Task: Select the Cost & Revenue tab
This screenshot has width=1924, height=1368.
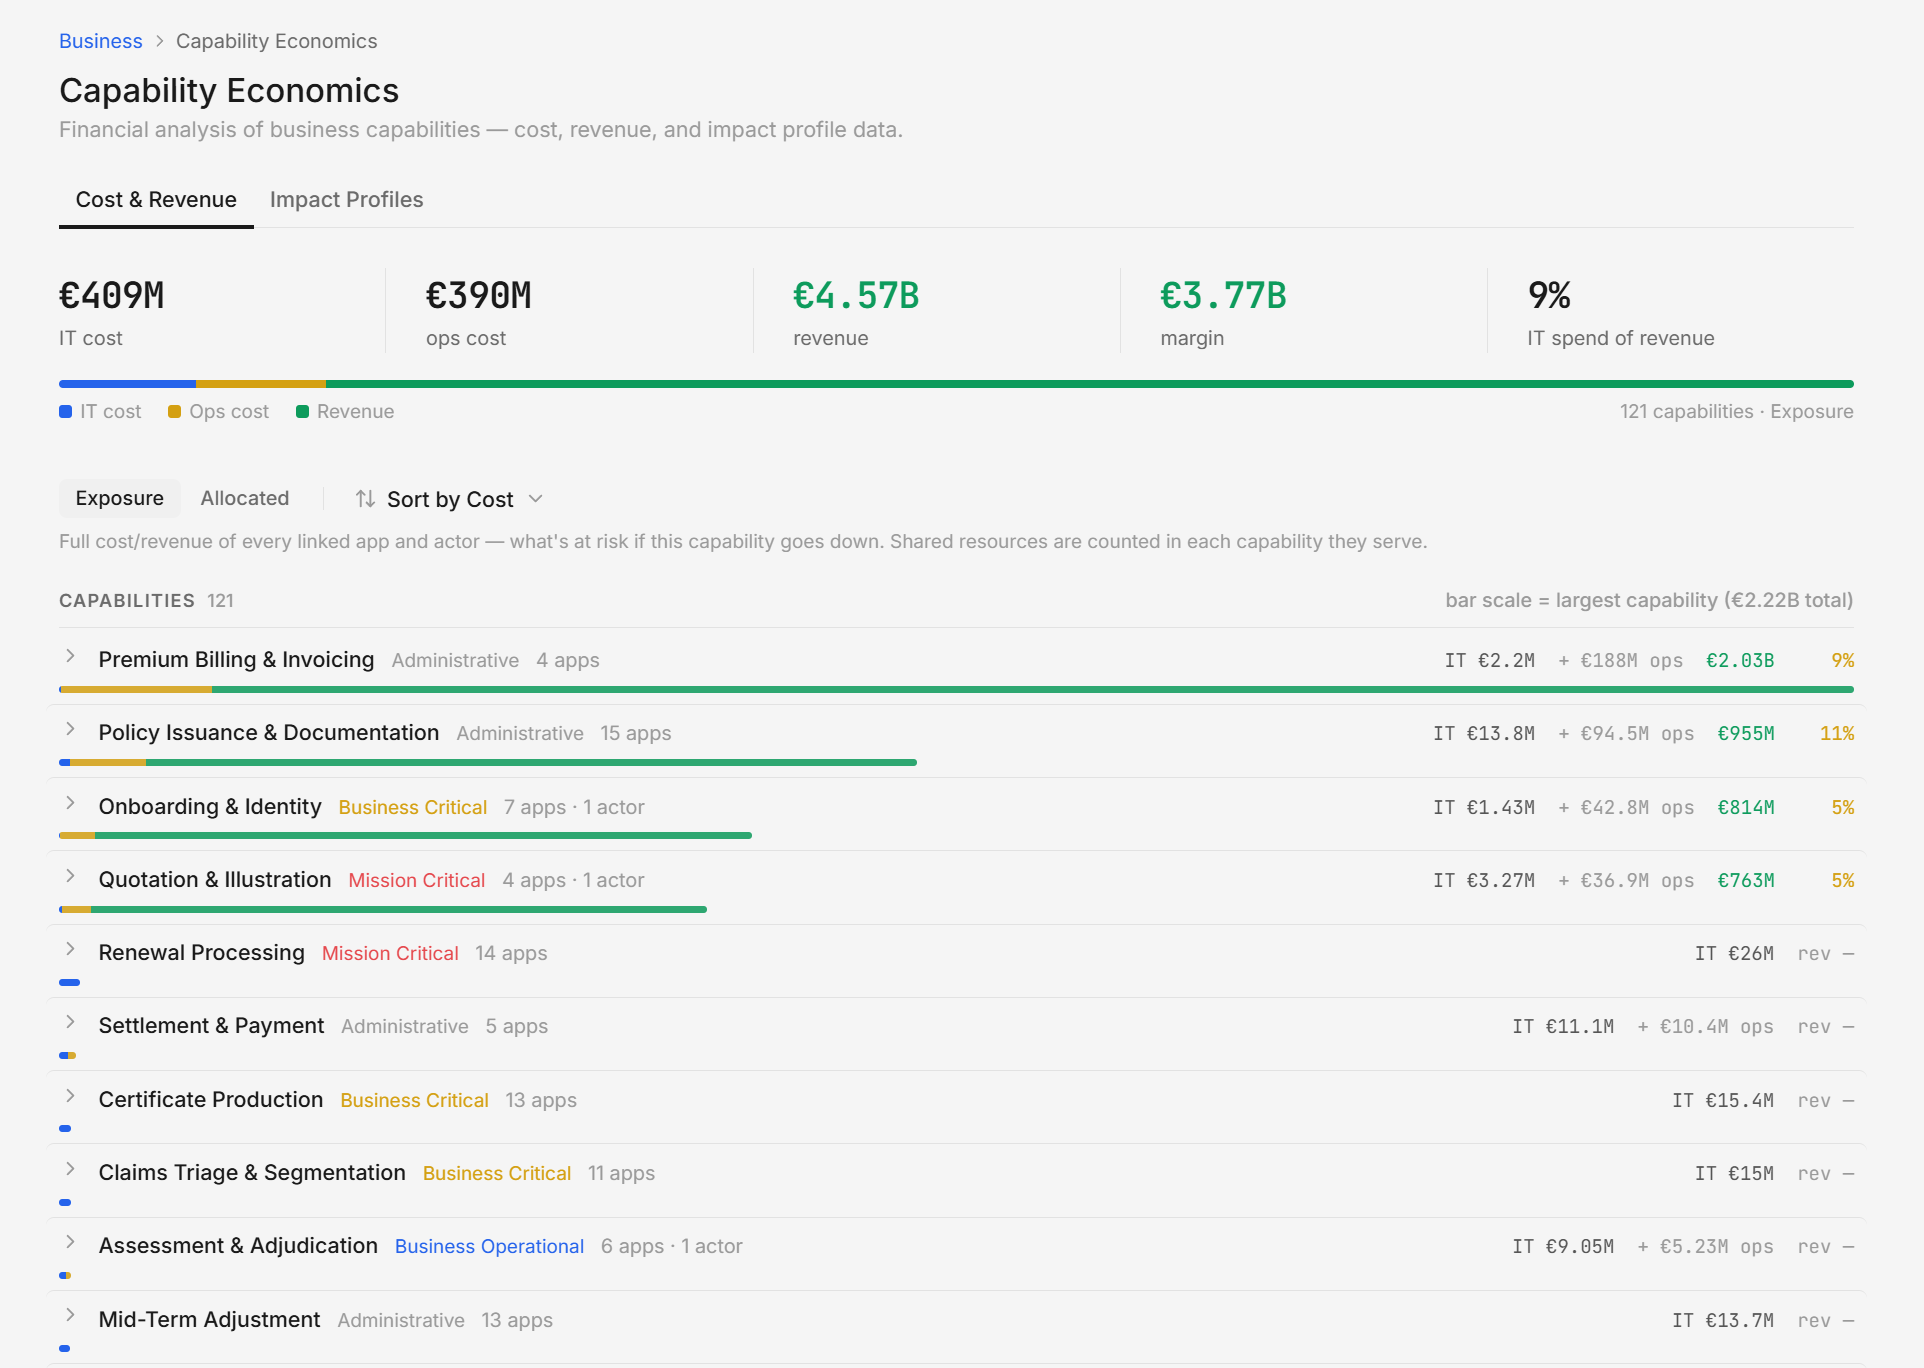Action: (156, 200)
